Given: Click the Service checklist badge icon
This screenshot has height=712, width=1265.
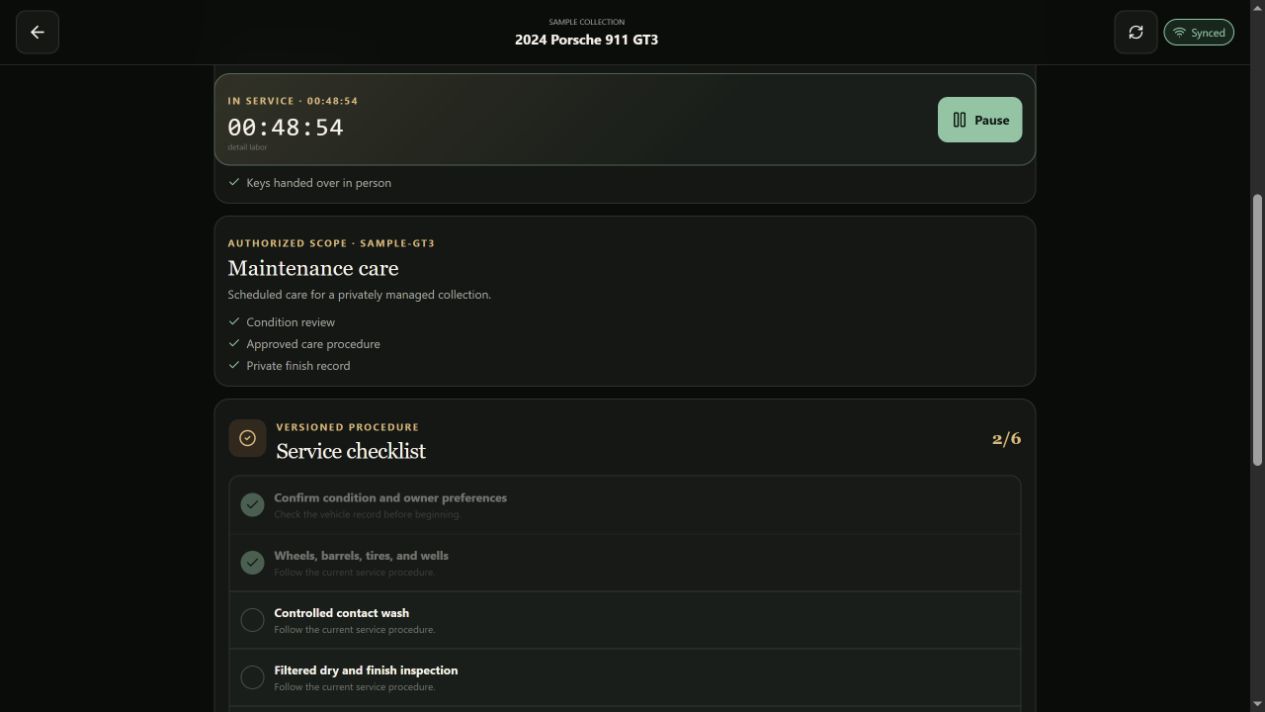Looking at the screenshot, I should point(247,438).
